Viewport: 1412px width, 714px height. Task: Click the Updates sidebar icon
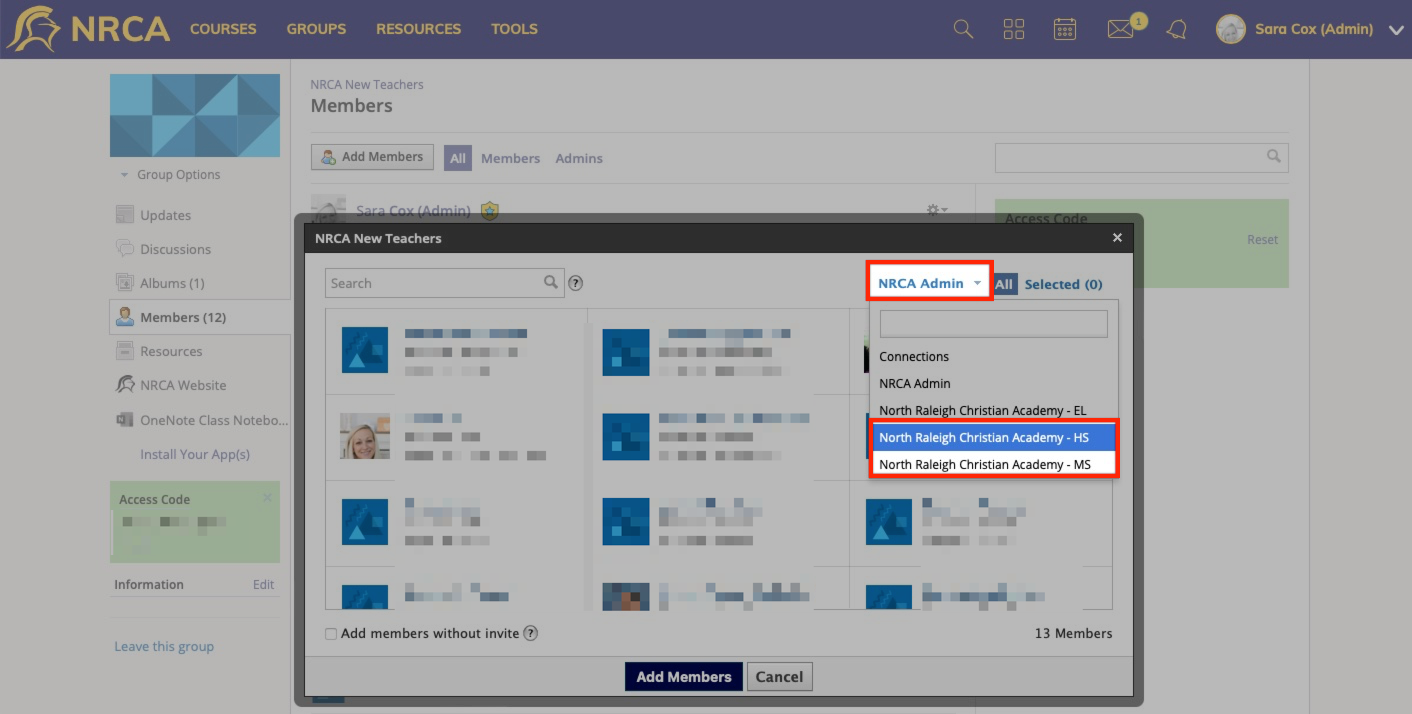click(125, 215)
